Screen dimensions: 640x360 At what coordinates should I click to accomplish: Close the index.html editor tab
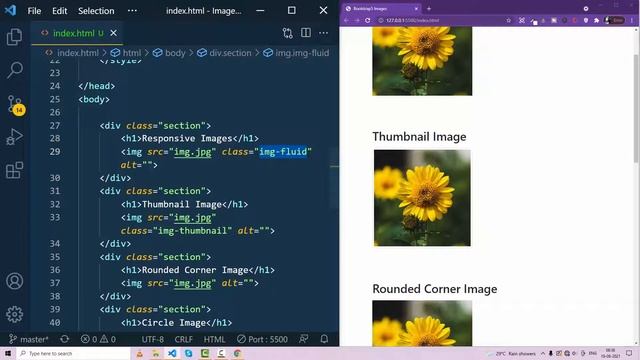(113, 33)
